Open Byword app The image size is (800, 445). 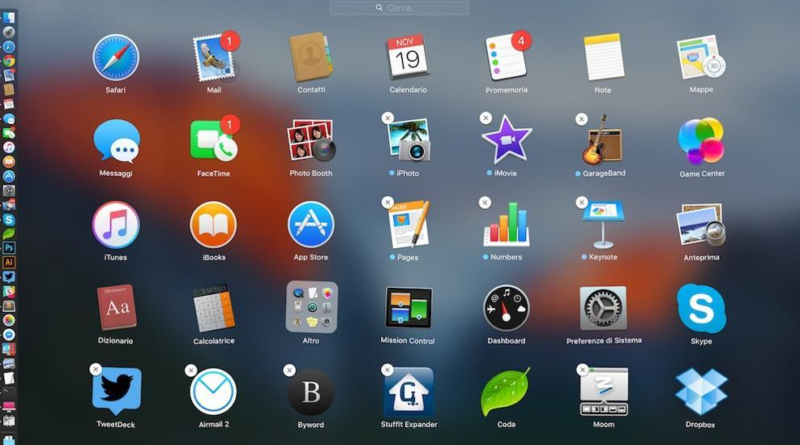(311, 392)
